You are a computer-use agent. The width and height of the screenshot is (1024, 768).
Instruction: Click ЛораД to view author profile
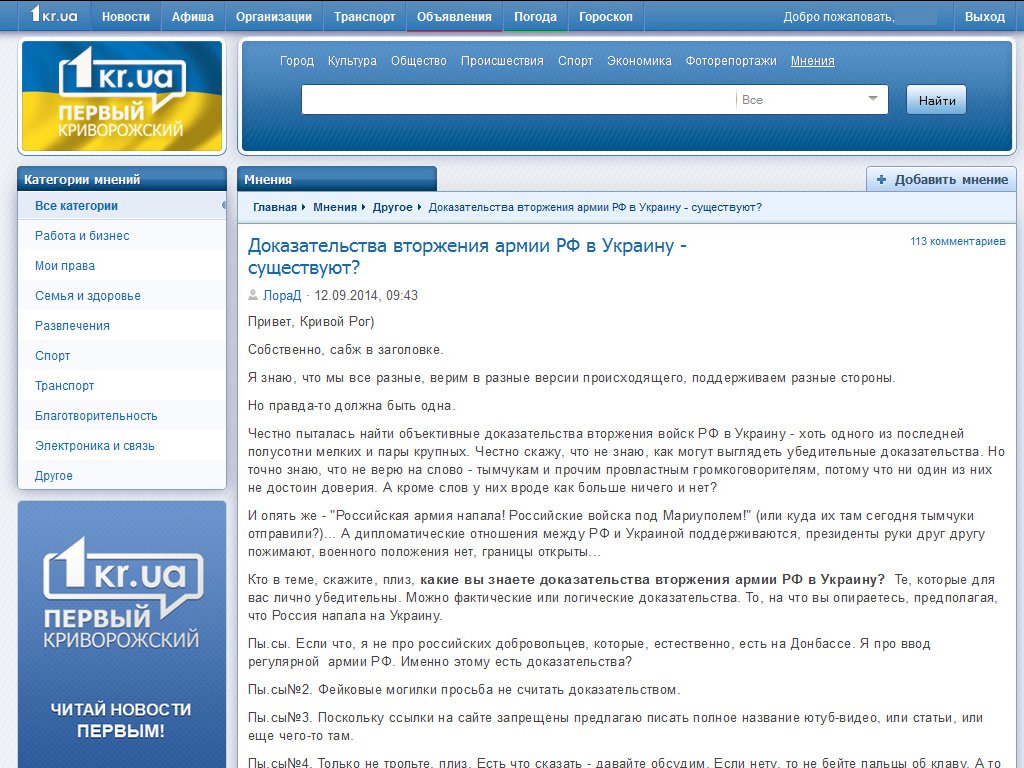pos(281,295)
